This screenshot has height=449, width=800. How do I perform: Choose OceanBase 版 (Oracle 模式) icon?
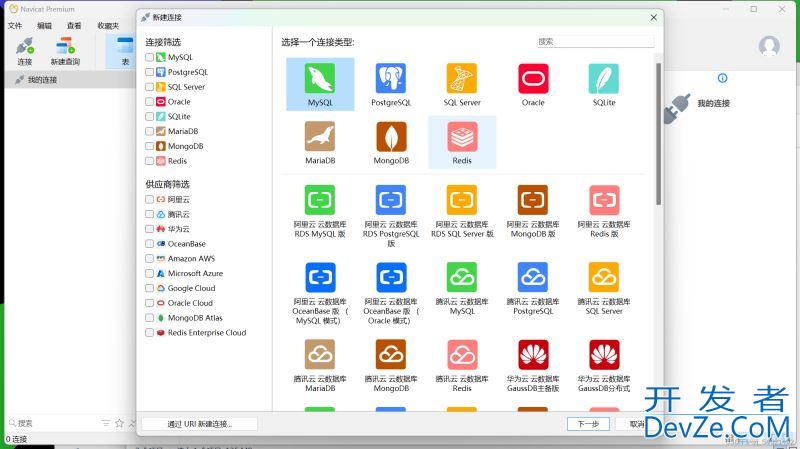(x=391, y=277)
